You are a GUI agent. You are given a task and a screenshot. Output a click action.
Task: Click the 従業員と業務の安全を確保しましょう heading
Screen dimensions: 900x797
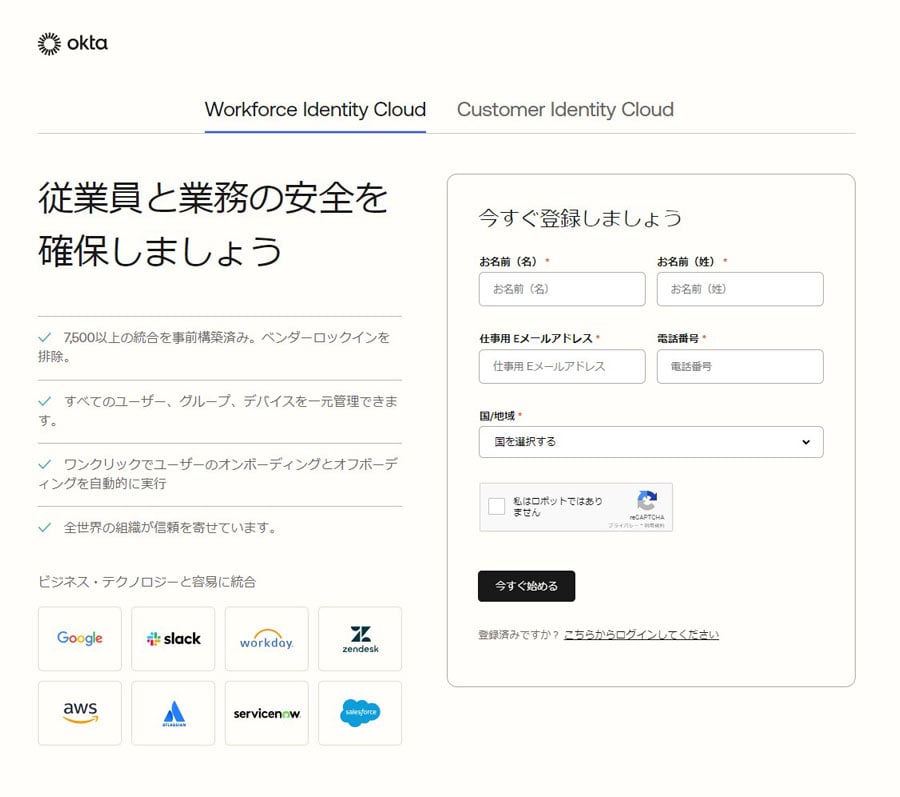coord(213,224)
